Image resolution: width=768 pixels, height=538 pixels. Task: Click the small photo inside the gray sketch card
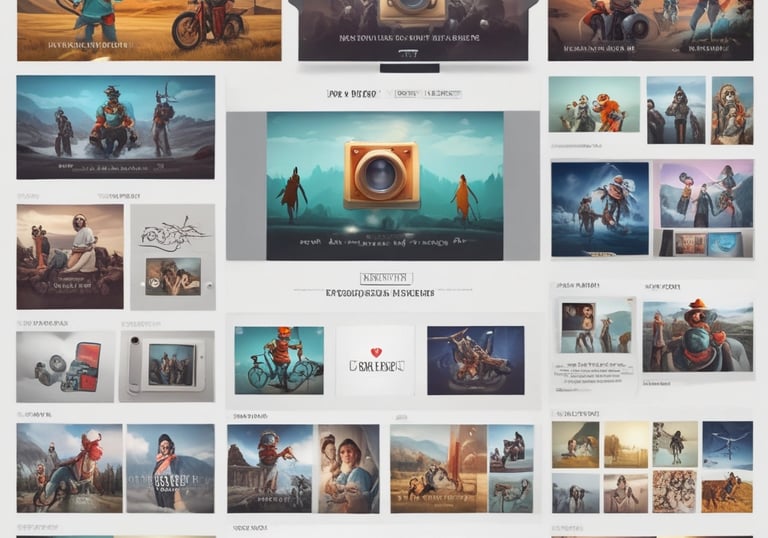coord(173,277)
